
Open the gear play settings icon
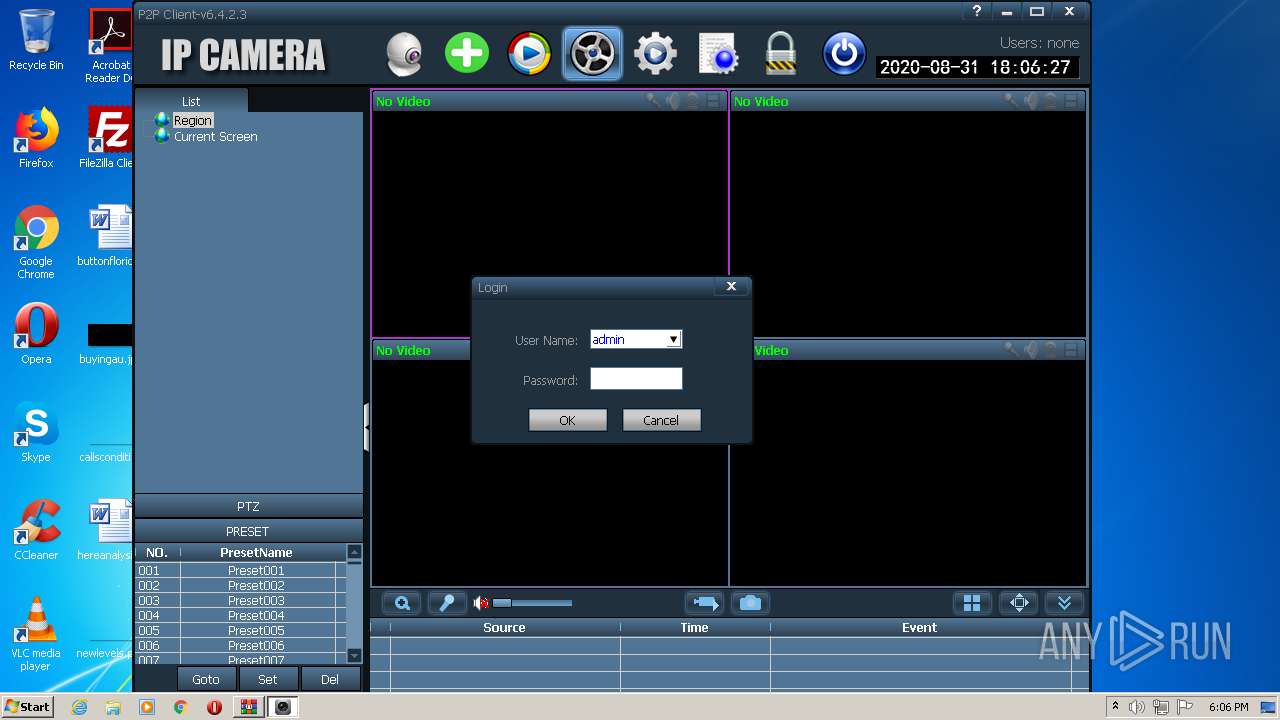click(x=655, y=54)
